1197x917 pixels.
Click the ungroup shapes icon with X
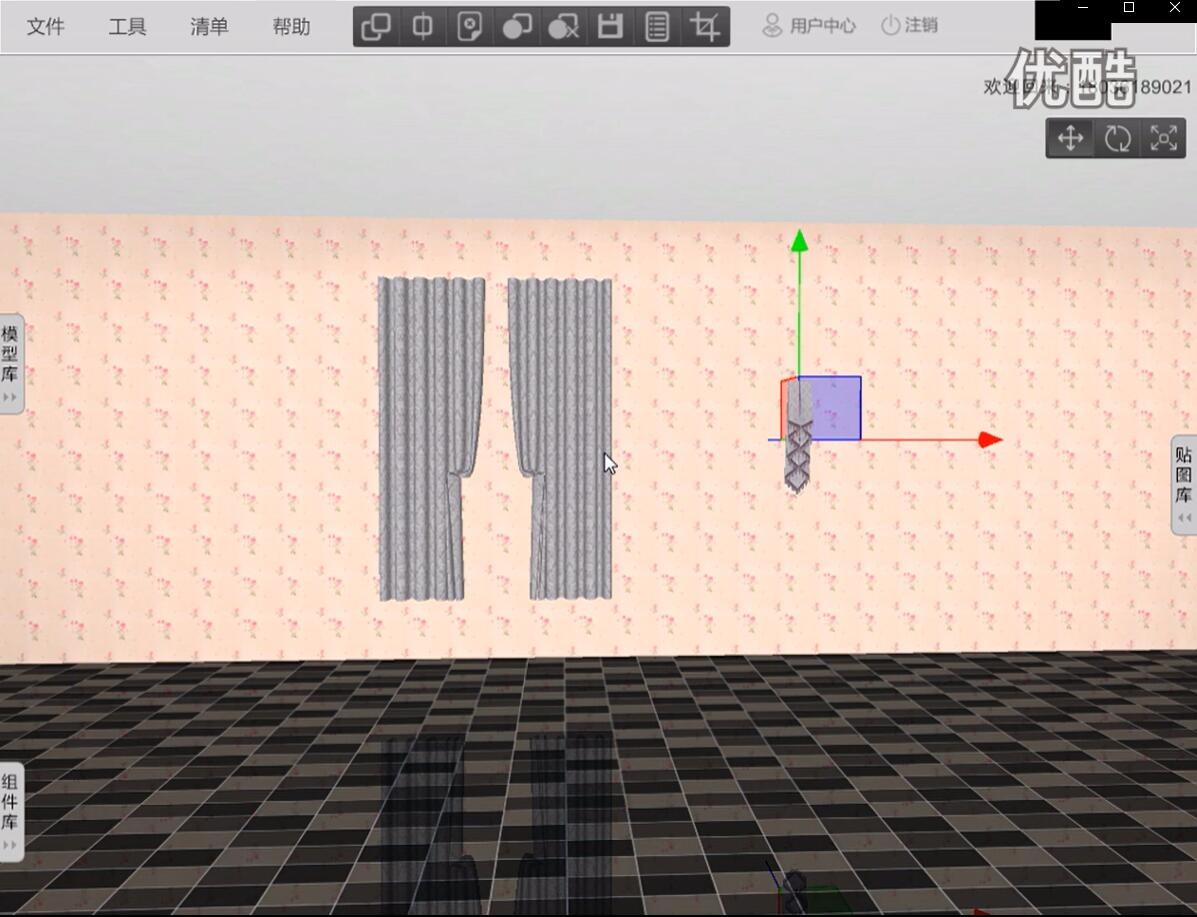[x=563, y=27]
